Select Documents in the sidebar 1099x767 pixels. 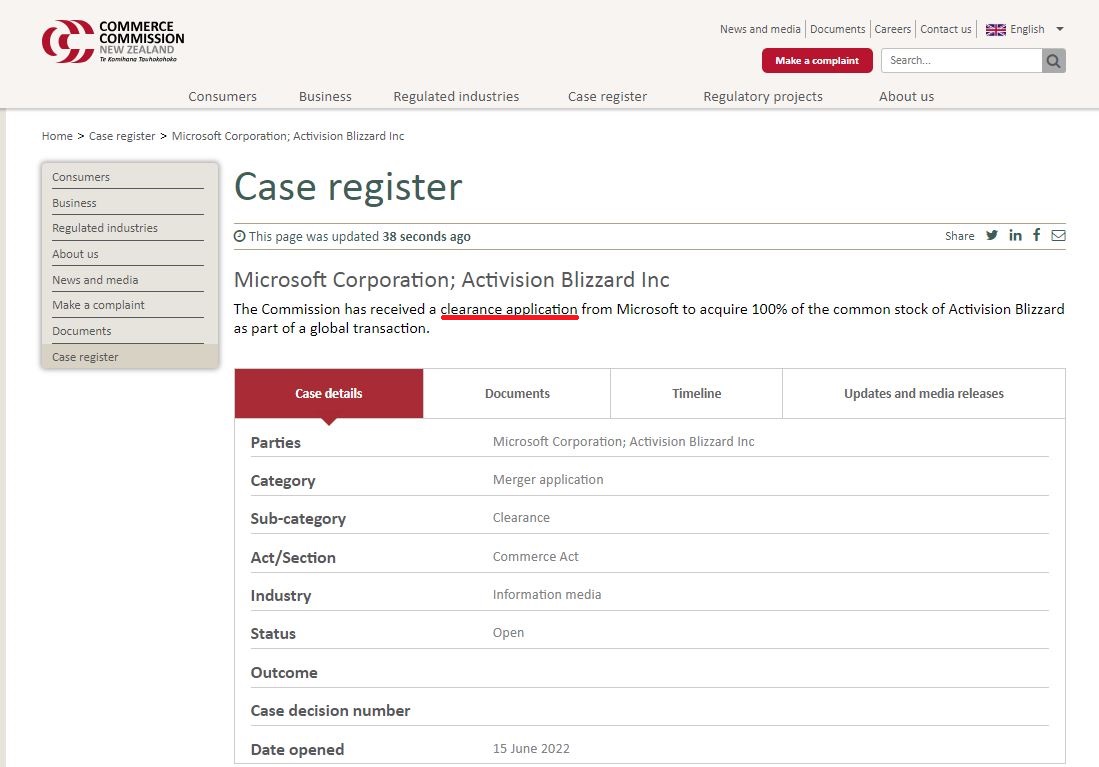click(128, 331)
